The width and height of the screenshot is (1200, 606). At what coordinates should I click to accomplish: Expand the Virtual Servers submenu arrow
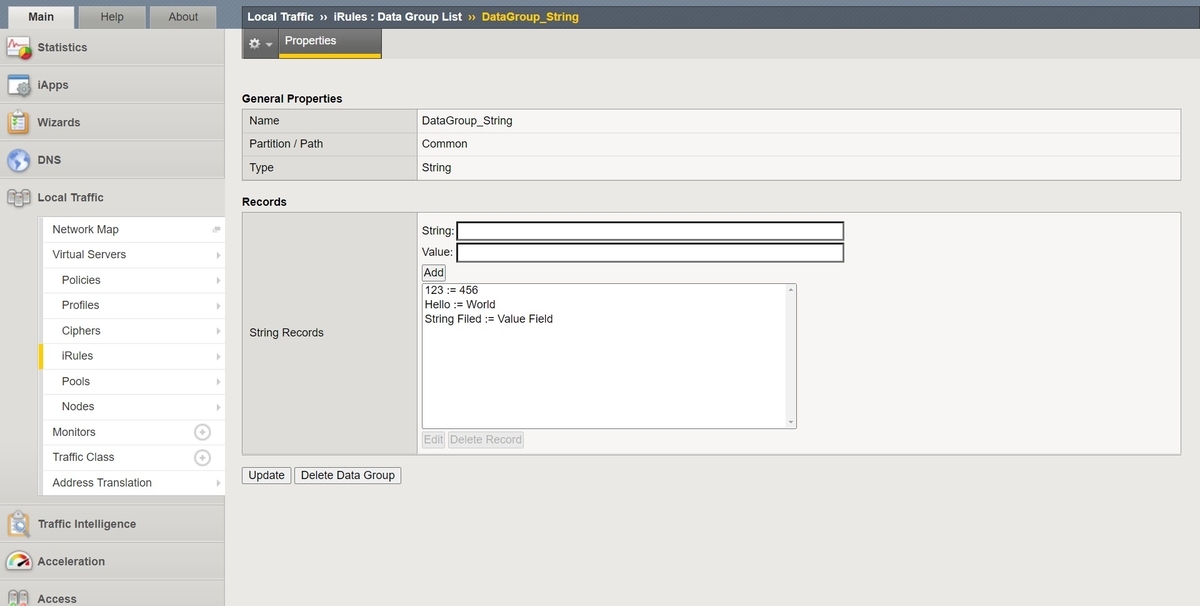pos(218,255)
